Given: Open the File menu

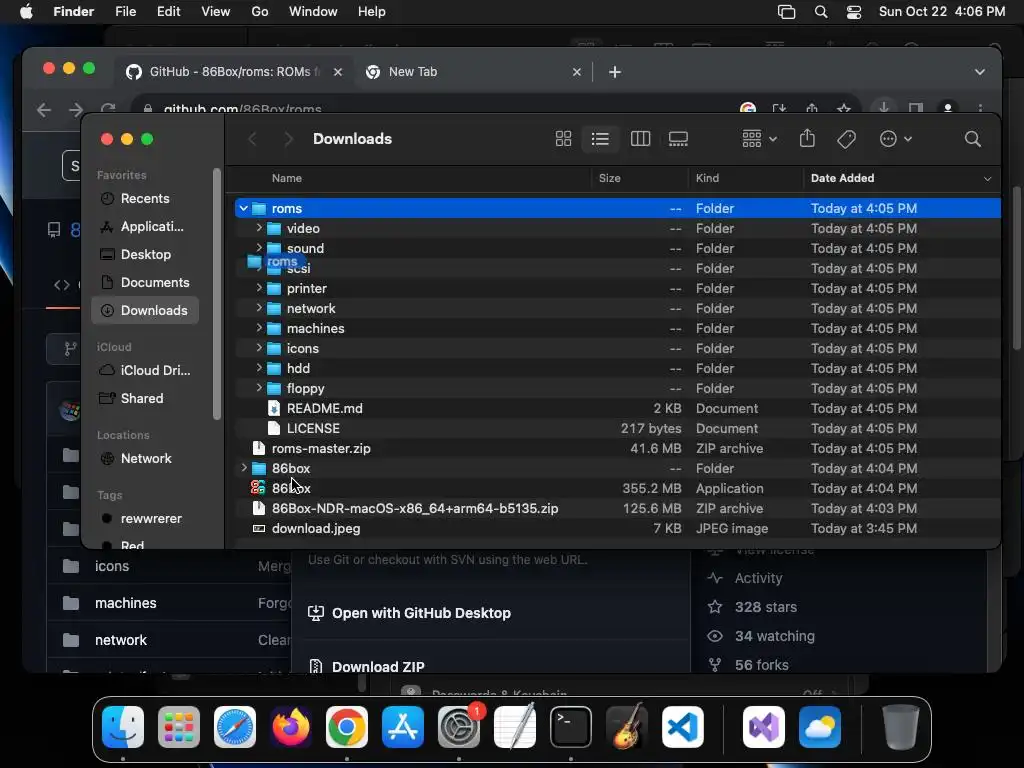Looking at the screenshot, I should click(x=125, y=12).
